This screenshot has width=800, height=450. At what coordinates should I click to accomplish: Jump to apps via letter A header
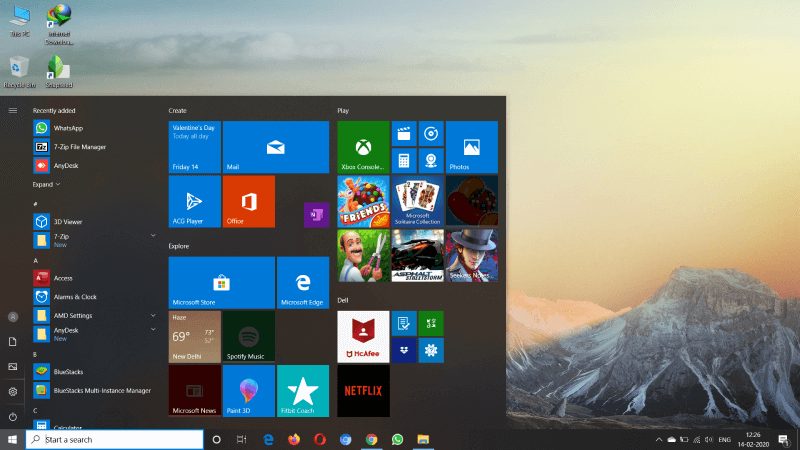click(x=36, y=260)
